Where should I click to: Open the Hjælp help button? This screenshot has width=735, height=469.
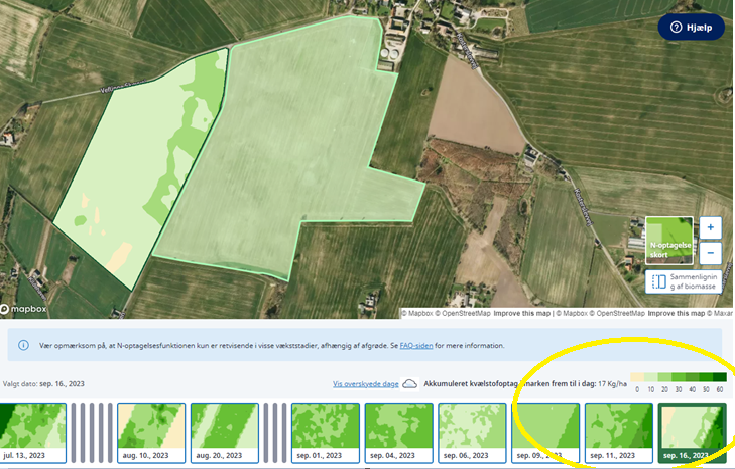(691, 27)
